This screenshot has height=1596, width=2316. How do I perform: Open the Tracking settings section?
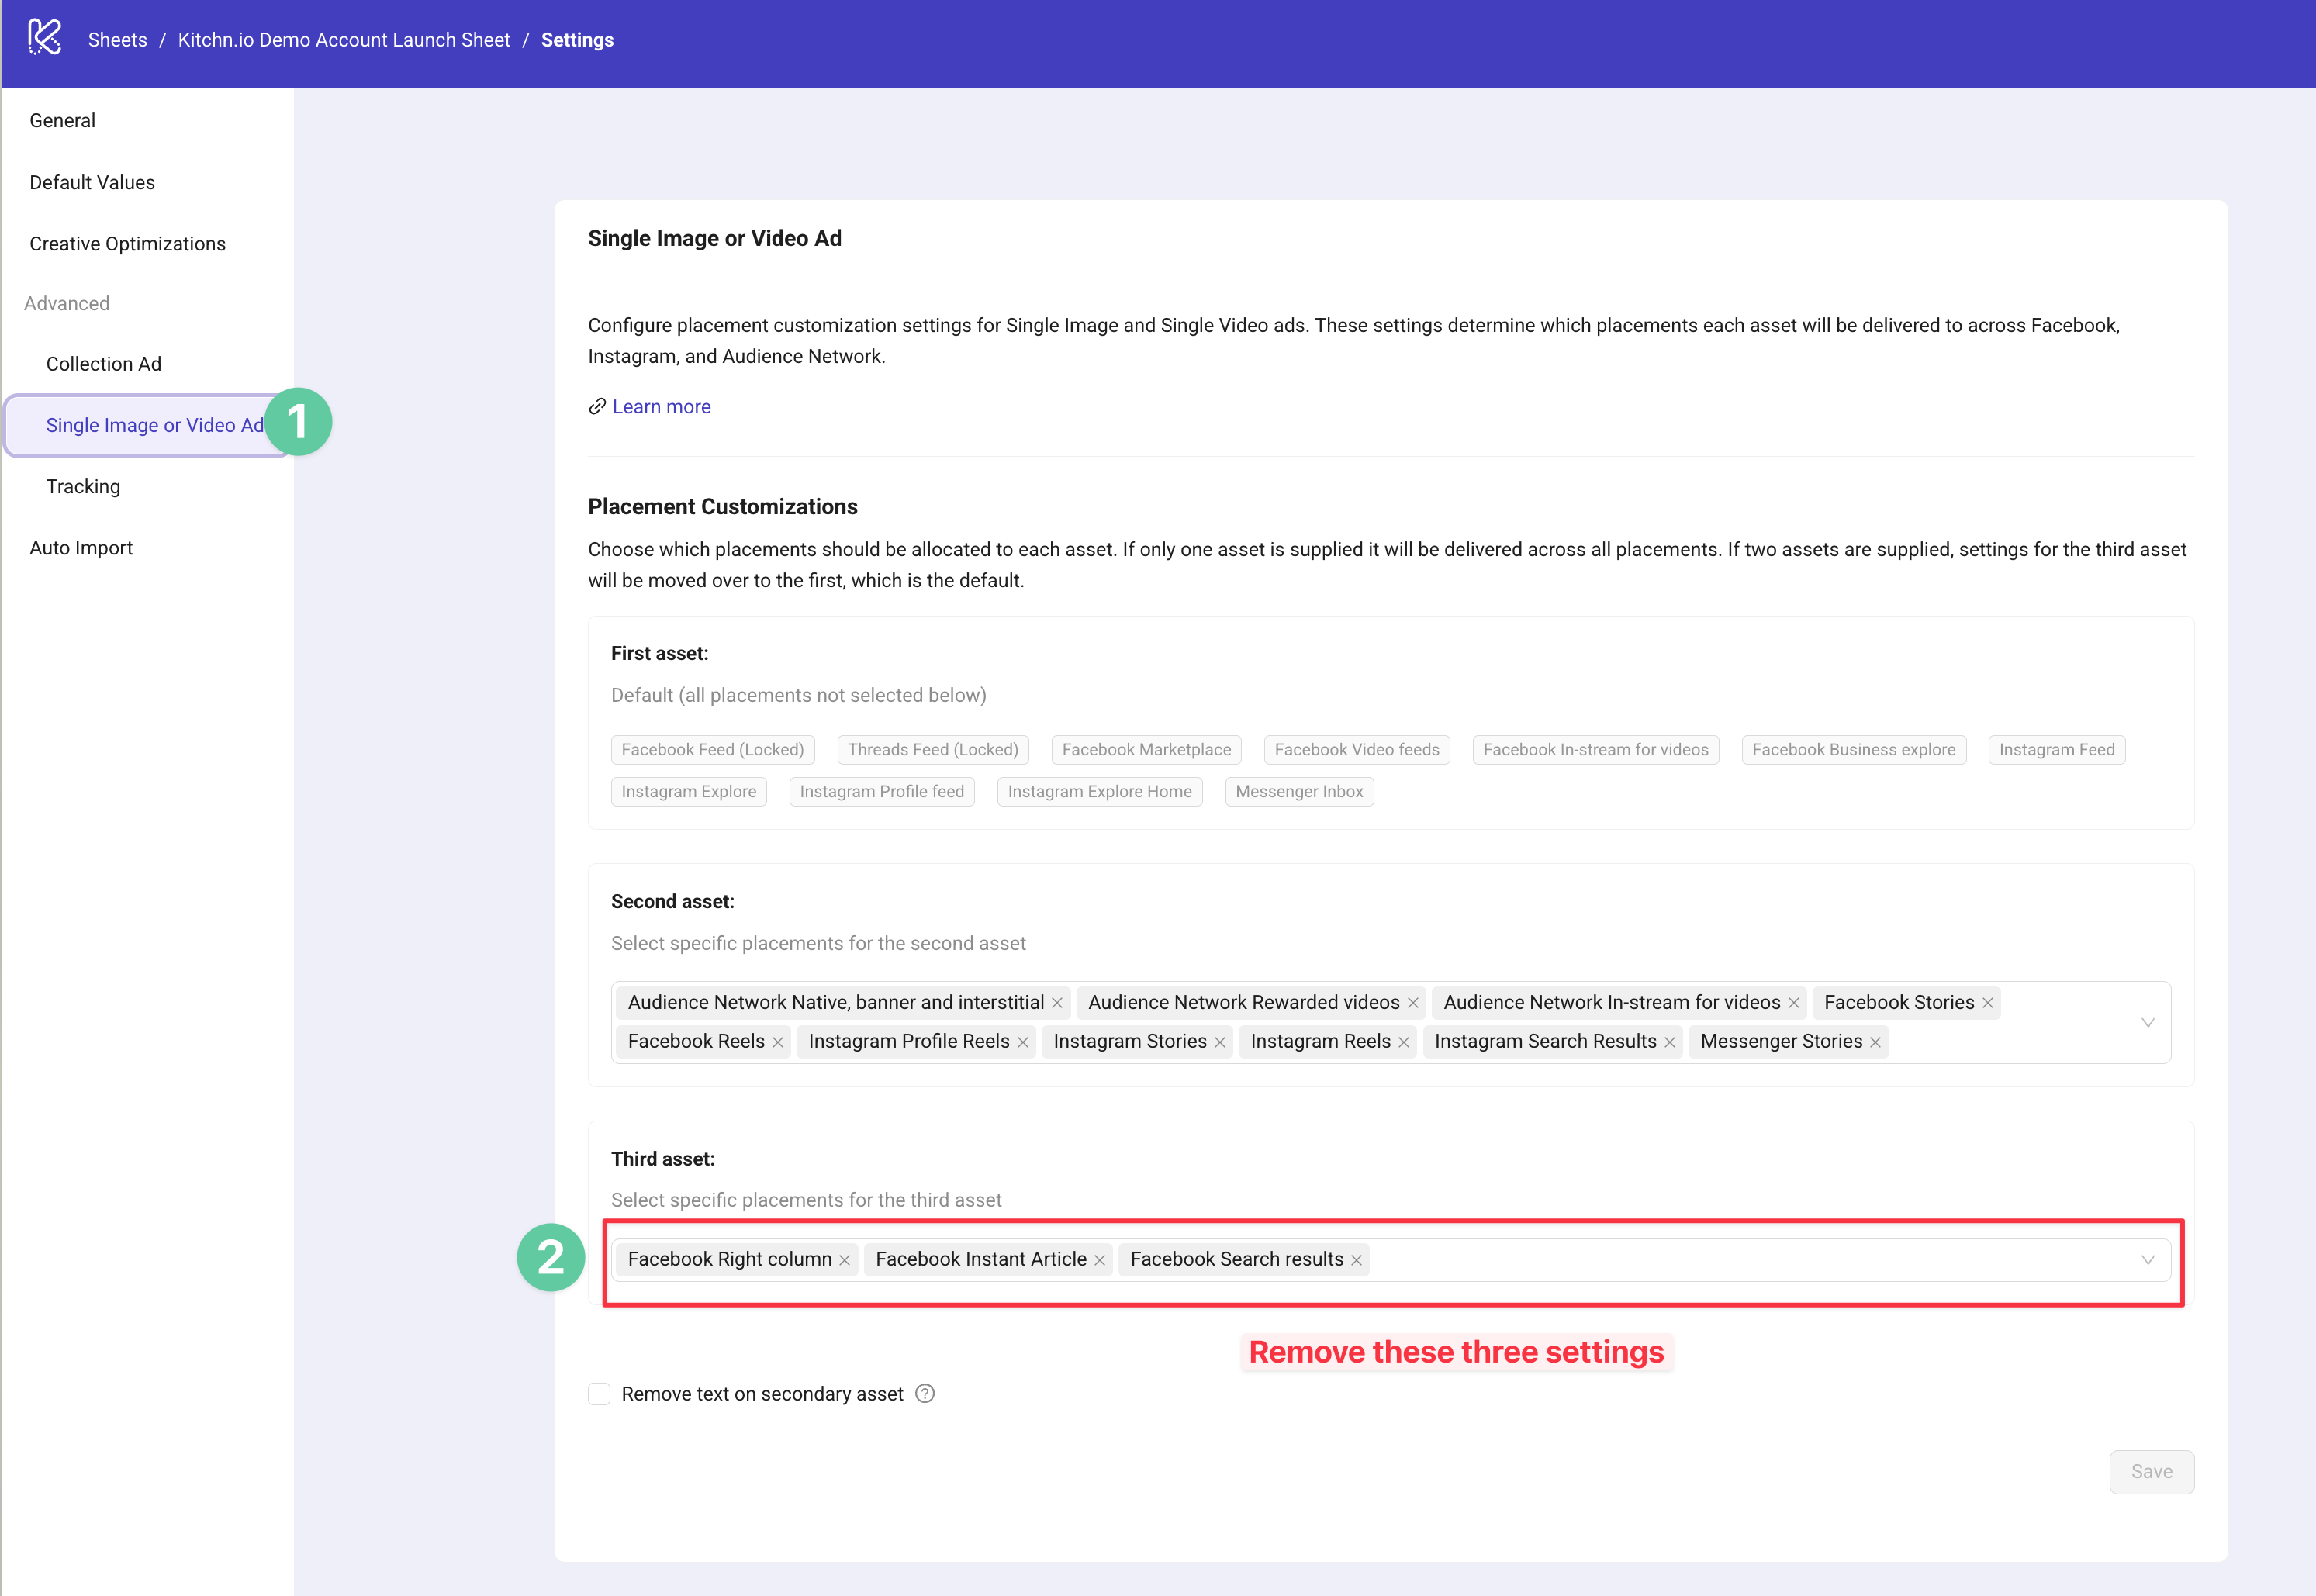(x=83, y=486)
